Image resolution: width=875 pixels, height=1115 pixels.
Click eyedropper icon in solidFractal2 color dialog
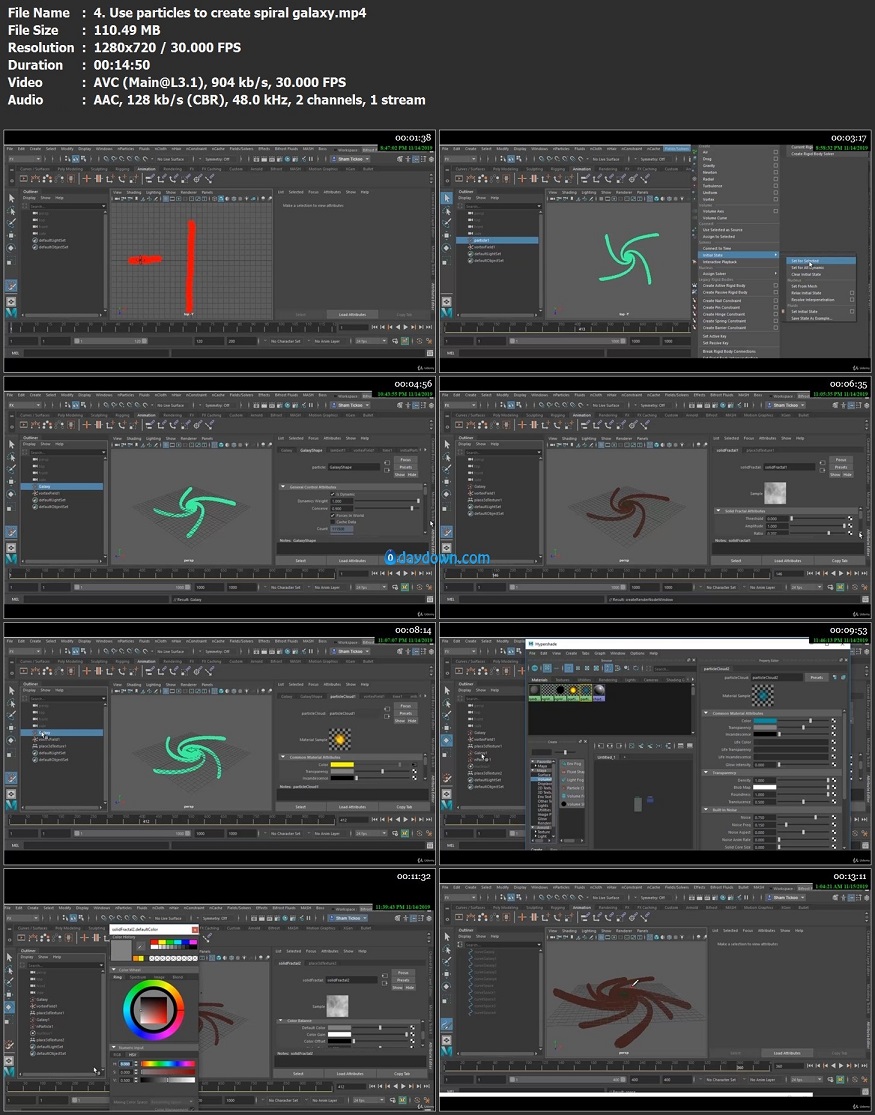141,946
